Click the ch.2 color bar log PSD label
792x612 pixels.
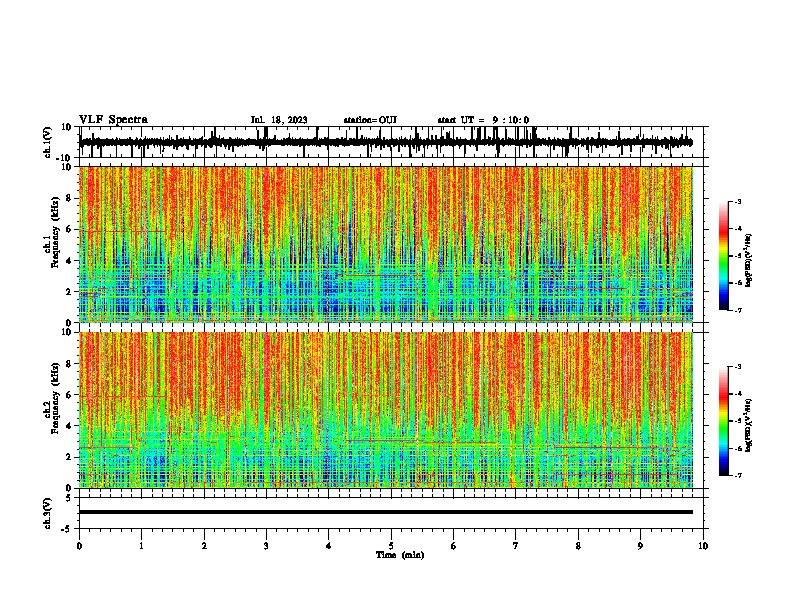click(749, 425)
